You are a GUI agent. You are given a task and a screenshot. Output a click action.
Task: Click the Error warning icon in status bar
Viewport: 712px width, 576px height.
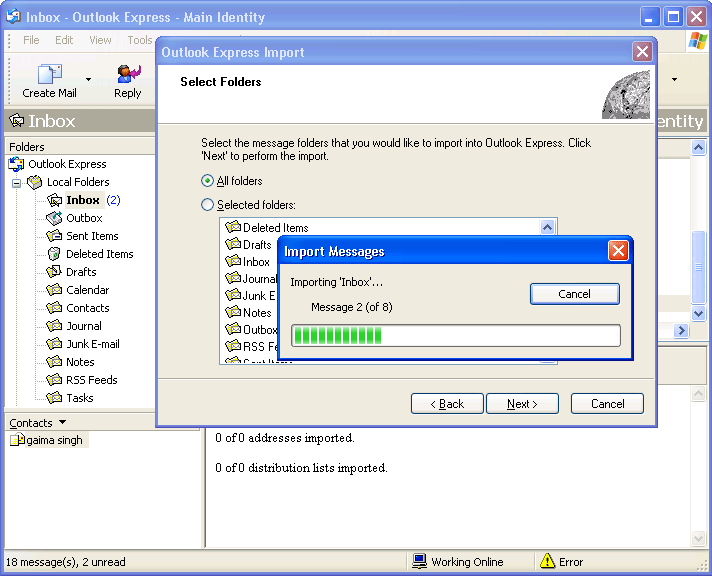(548, 561)
